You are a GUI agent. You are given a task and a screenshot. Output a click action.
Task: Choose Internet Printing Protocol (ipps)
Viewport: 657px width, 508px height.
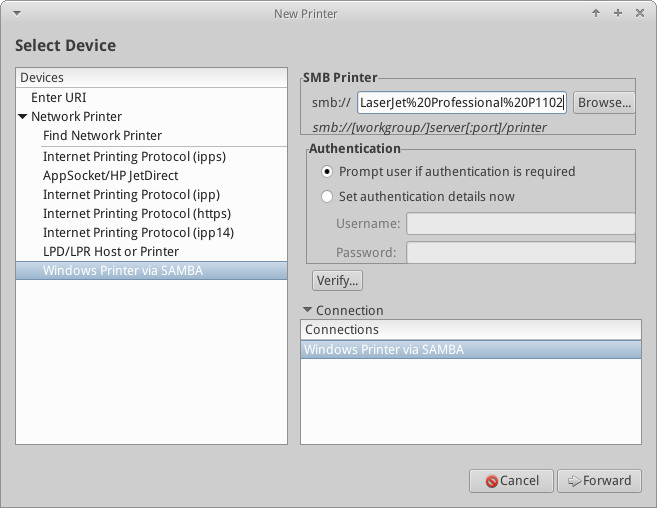click(x=134, y=156)
